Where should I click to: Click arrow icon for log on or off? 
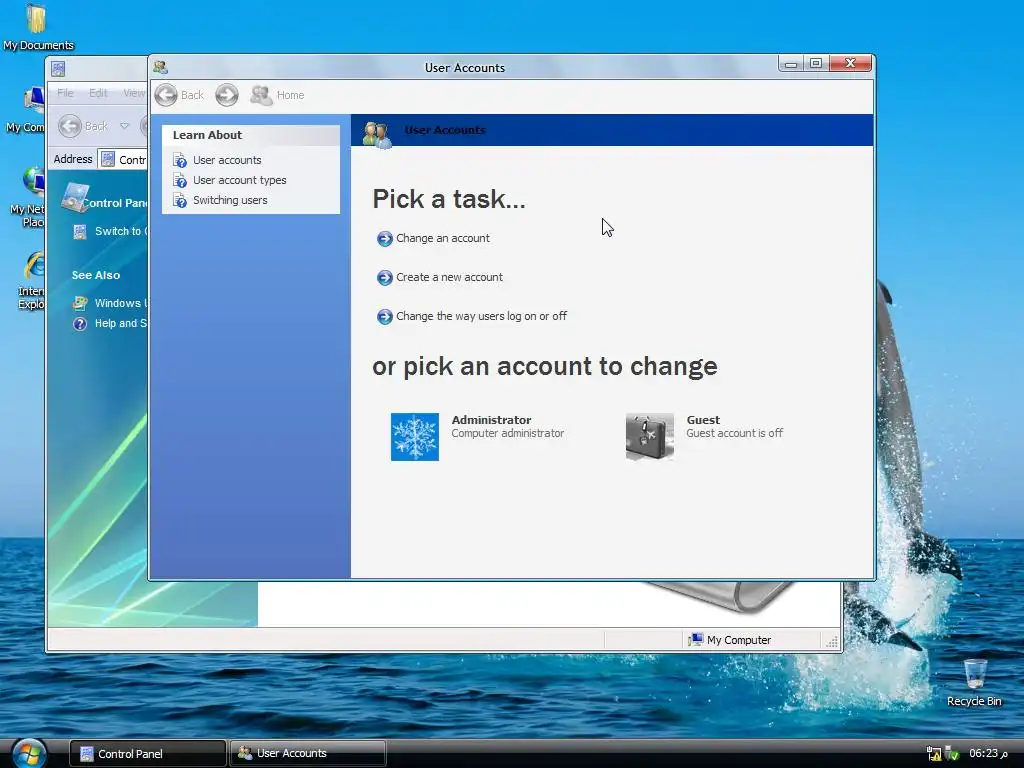coord(385,317)
